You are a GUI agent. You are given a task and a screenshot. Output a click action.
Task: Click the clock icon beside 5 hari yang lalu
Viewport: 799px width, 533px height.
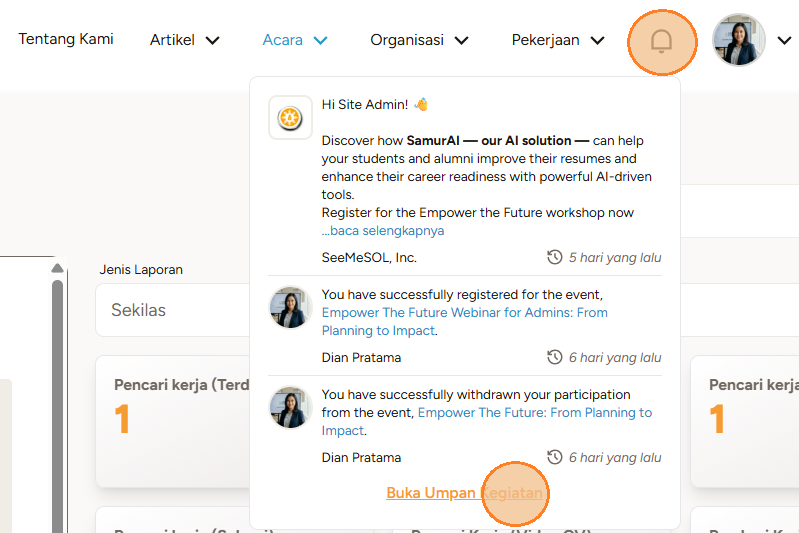(x=555, y=258)
